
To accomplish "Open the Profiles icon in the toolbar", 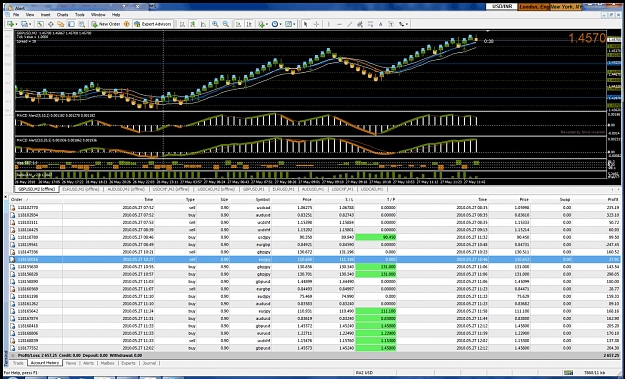I will click(x=24, y=24).
